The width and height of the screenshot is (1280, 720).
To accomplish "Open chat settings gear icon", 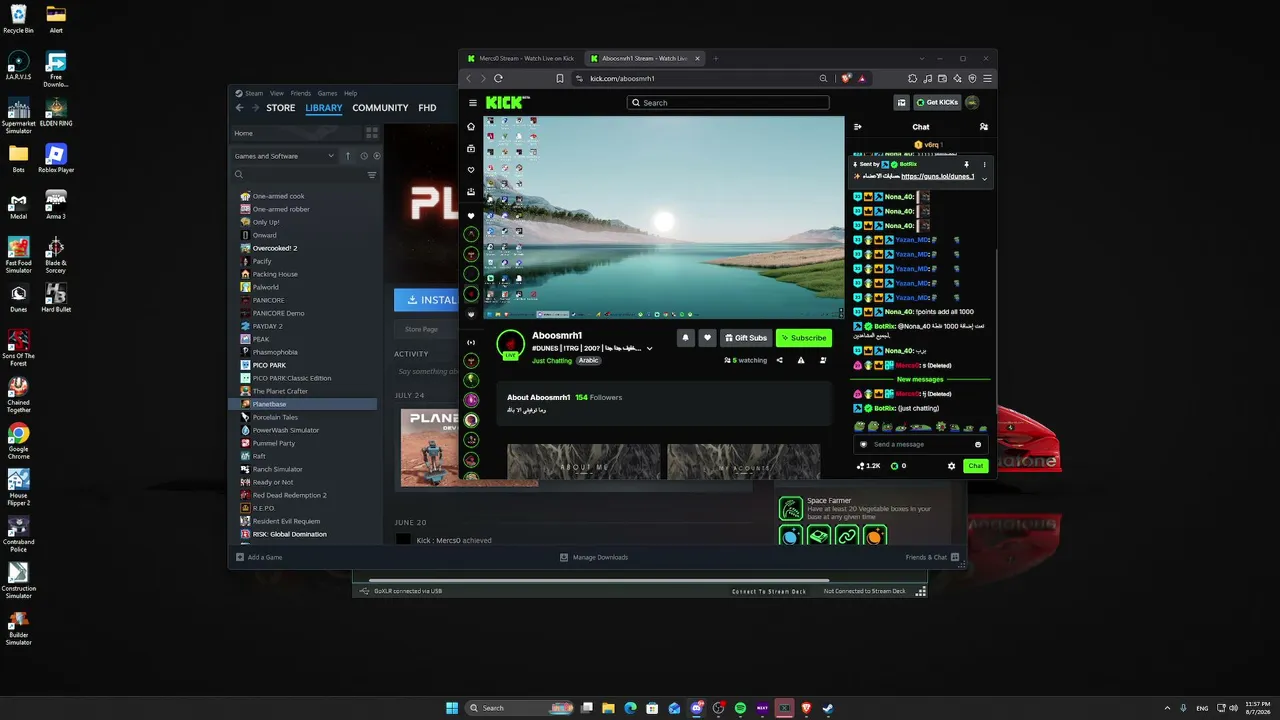I will point(951,466).
